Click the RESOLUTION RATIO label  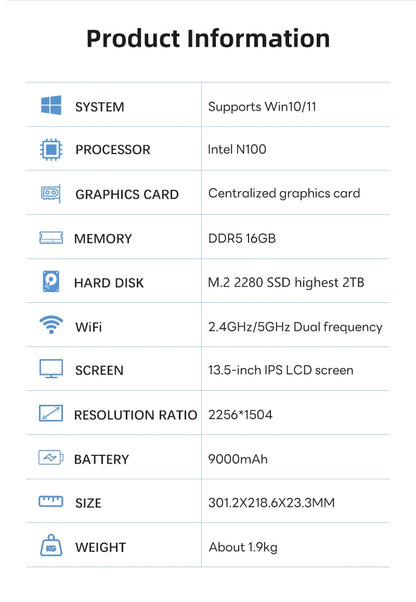click(x=135, y=415)
